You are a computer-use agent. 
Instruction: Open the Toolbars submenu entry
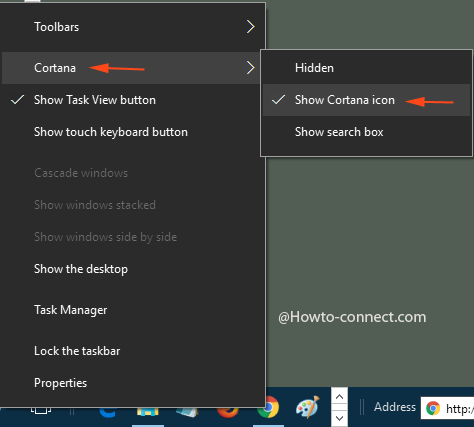point(133,27)
